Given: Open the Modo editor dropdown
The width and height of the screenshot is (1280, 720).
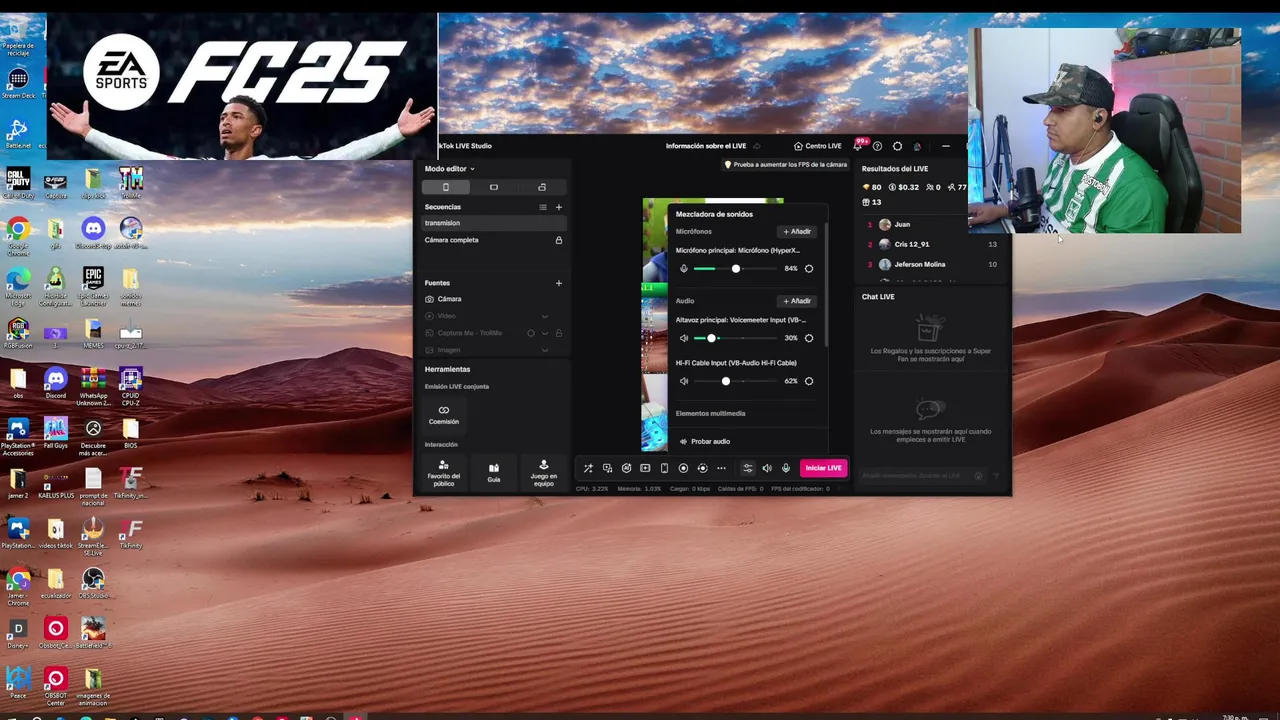Looking at the screenshot, I should point(450,169).
